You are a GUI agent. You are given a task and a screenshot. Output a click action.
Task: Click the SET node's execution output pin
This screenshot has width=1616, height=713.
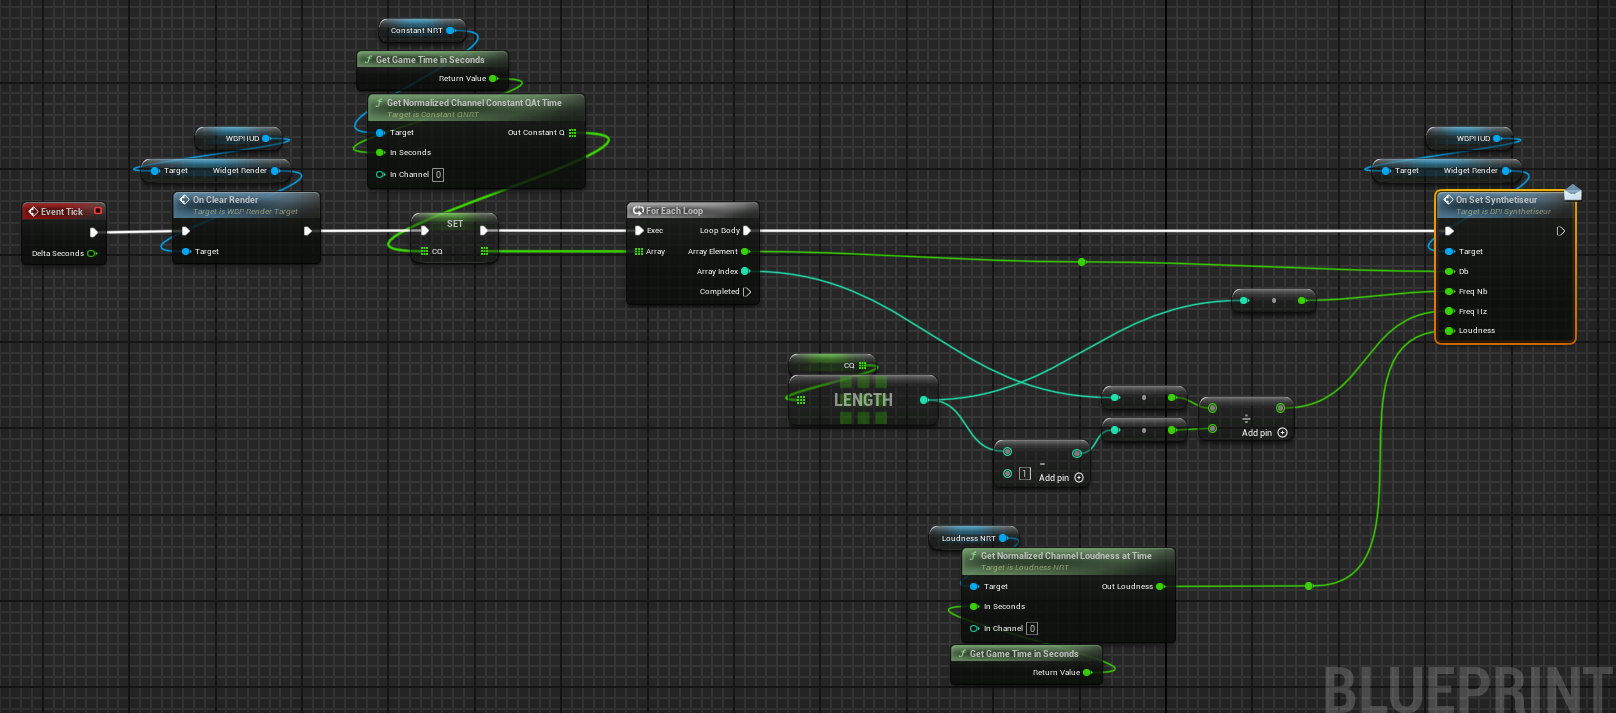coord(484,231)
